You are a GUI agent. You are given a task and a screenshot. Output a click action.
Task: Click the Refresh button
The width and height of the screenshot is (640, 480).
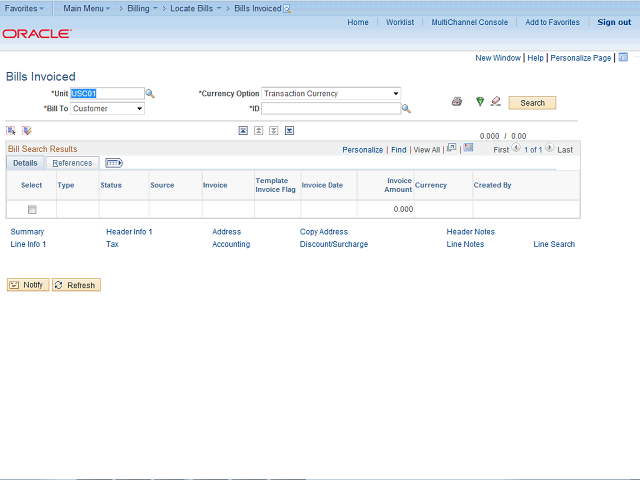pyautogui.click(x=76, y=285)
